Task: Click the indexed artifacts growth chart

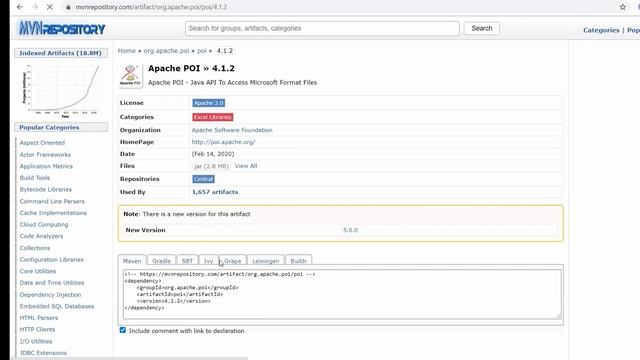Action: pos(61,91)
